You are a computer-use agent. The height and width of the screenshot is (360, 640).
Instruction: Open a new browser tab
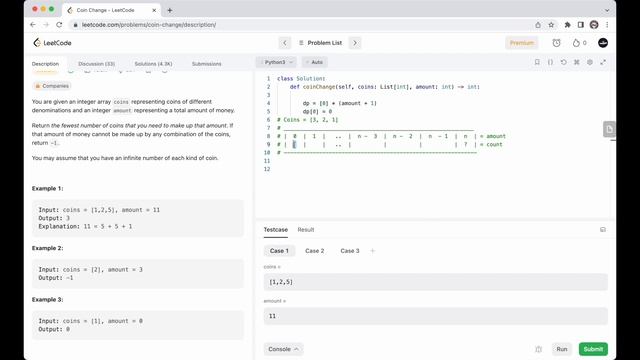click(170, 10)
